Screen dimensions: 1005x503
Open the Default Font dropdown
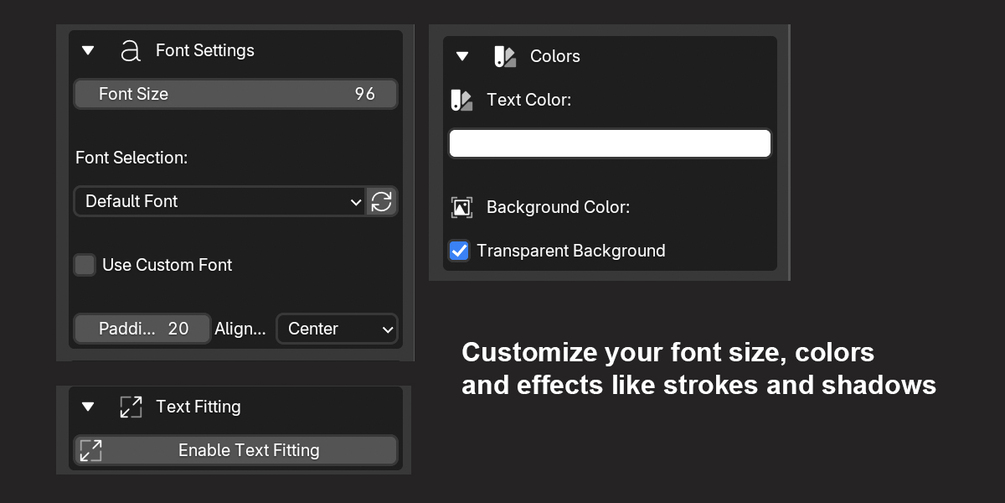pyautogui.click(x=220, y=201)
